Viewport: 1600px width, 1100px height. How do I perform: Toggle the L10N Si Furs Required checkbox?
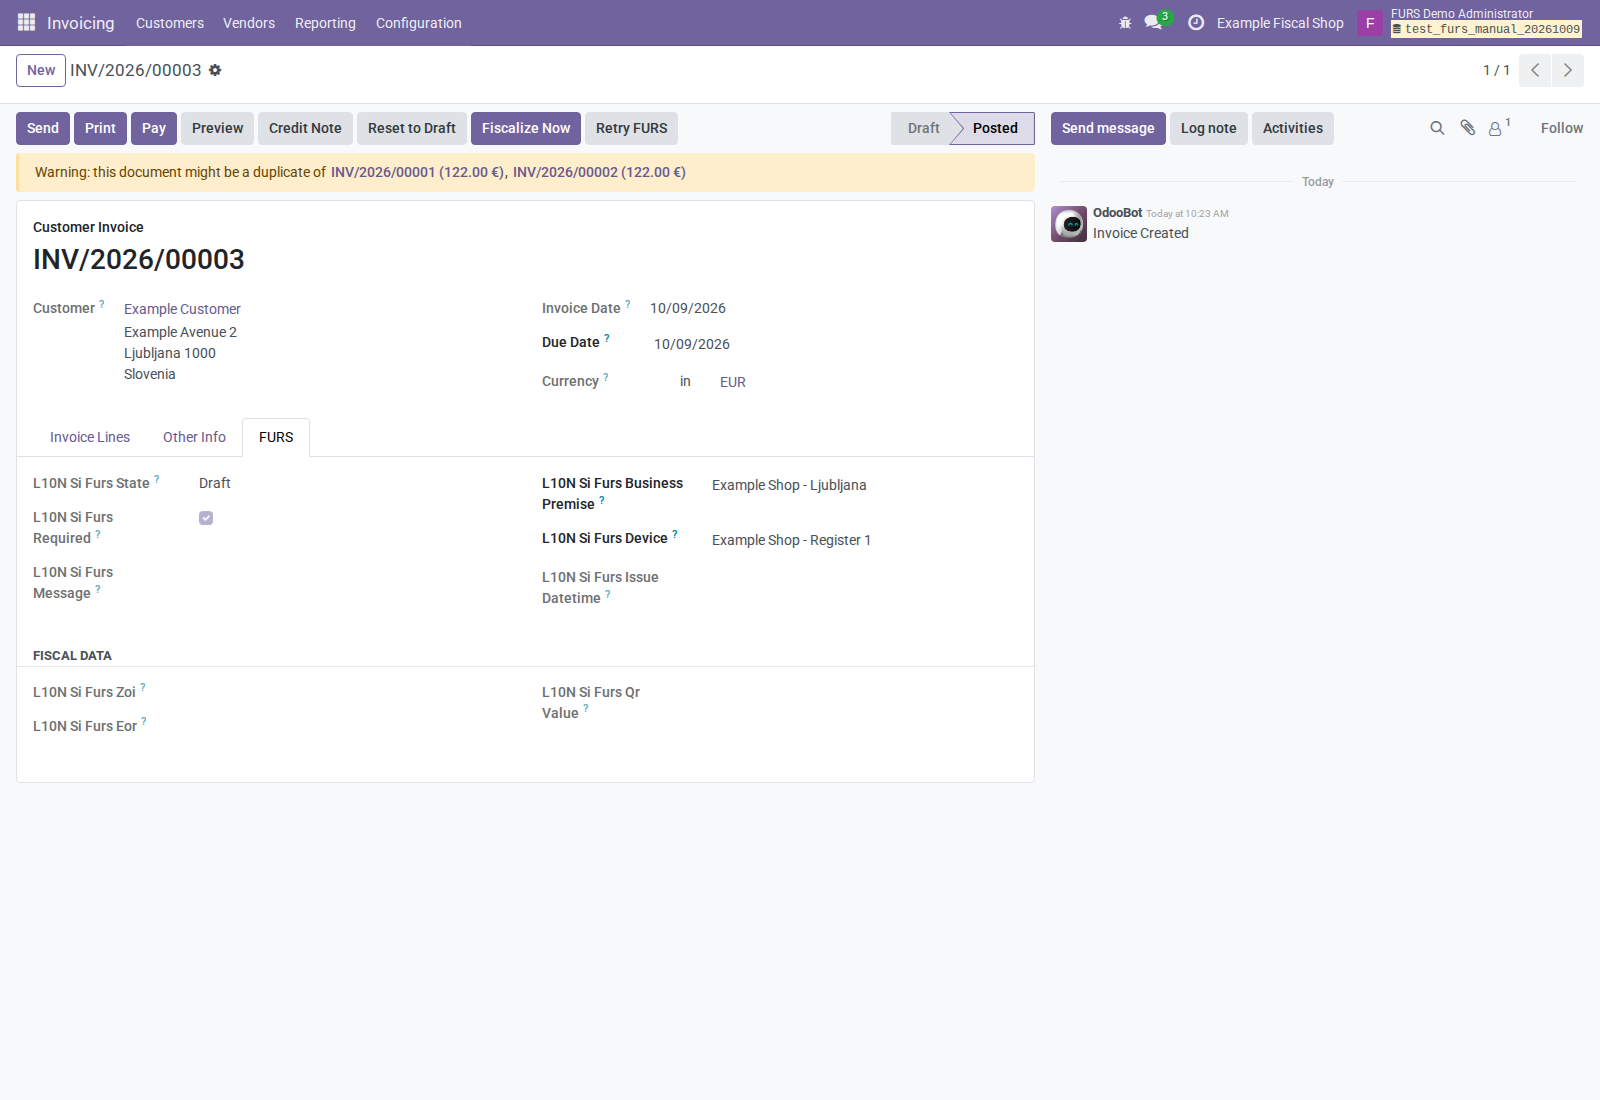pyautogui.click(x=206, y=518)
